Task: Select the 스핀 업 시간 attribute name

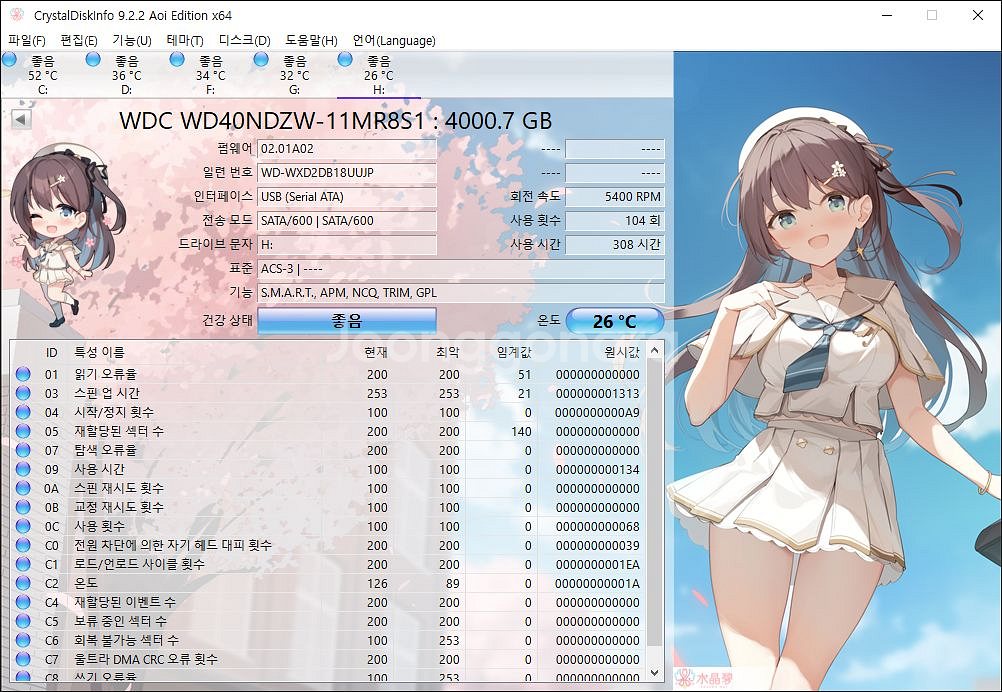Action: tap(107, 393)
